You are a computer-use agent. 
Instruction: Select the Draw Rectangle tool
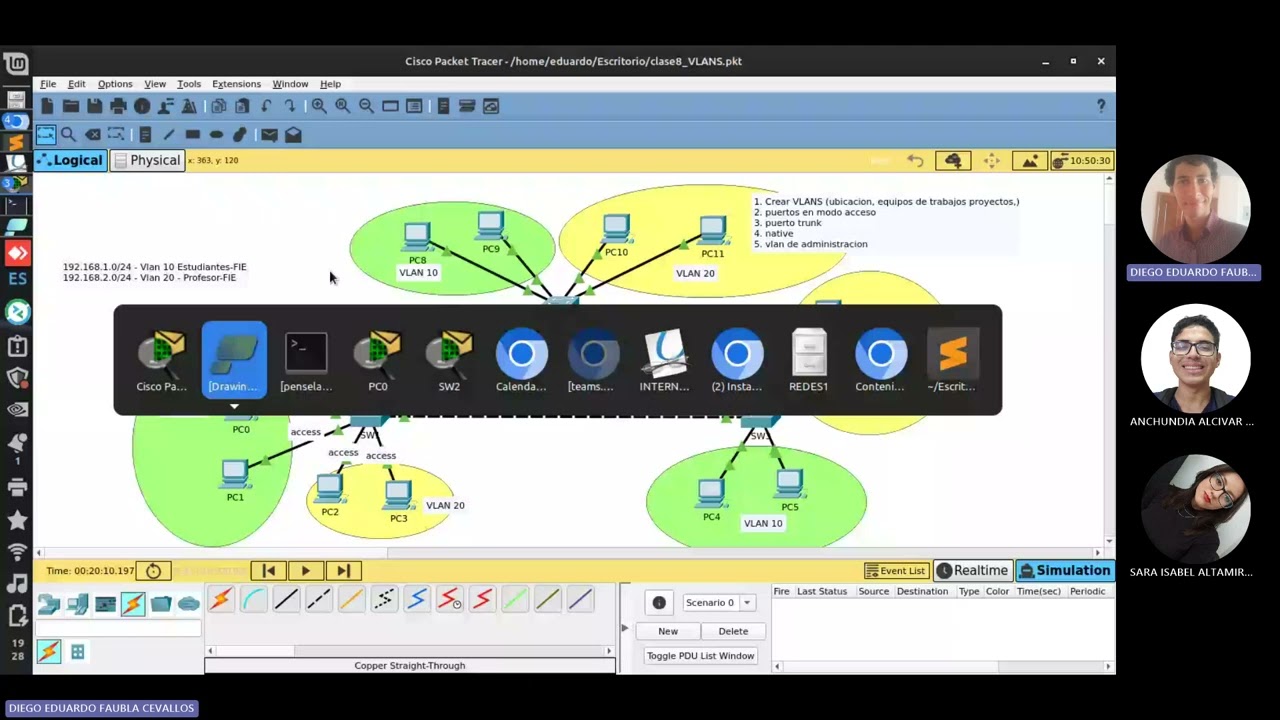click(x=192, y=134)
